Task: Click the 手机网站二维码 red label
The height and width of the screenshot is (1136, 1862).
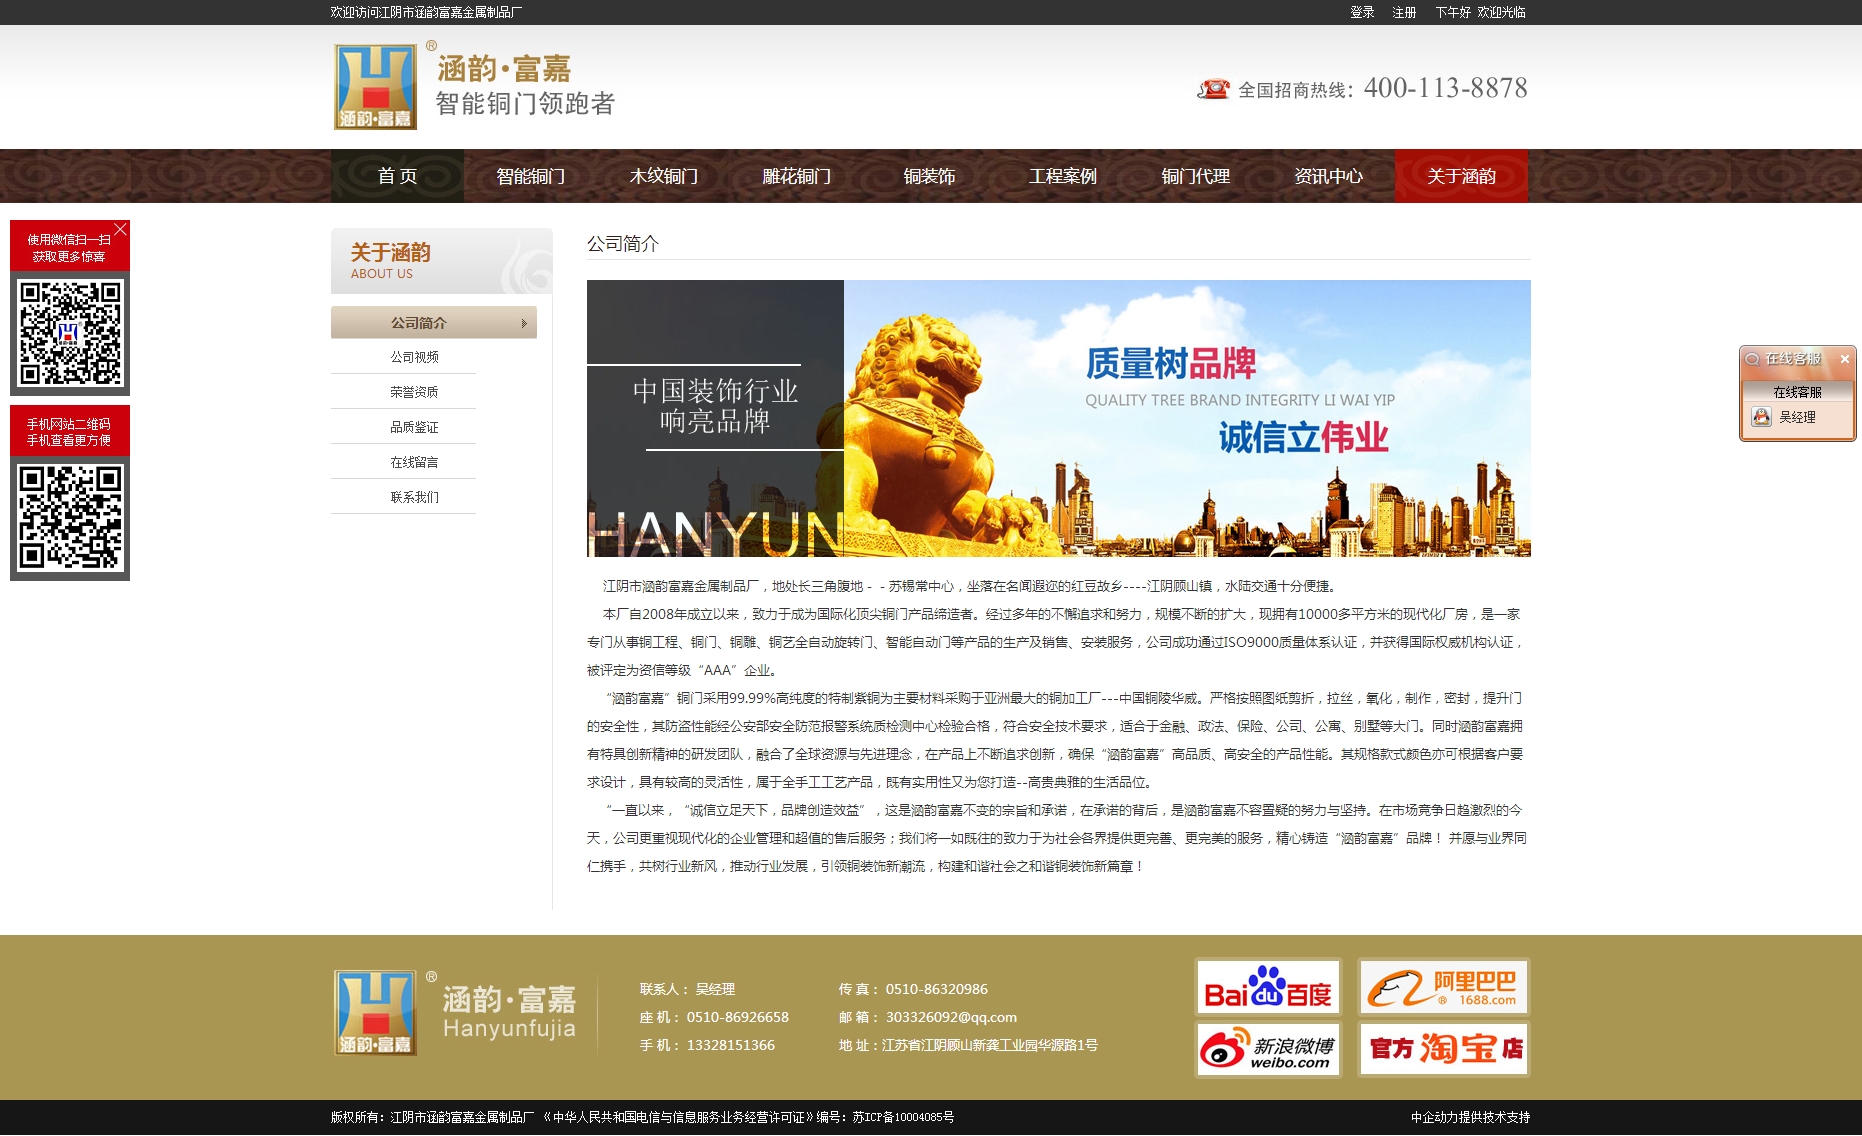Action: tap(69, 432)
